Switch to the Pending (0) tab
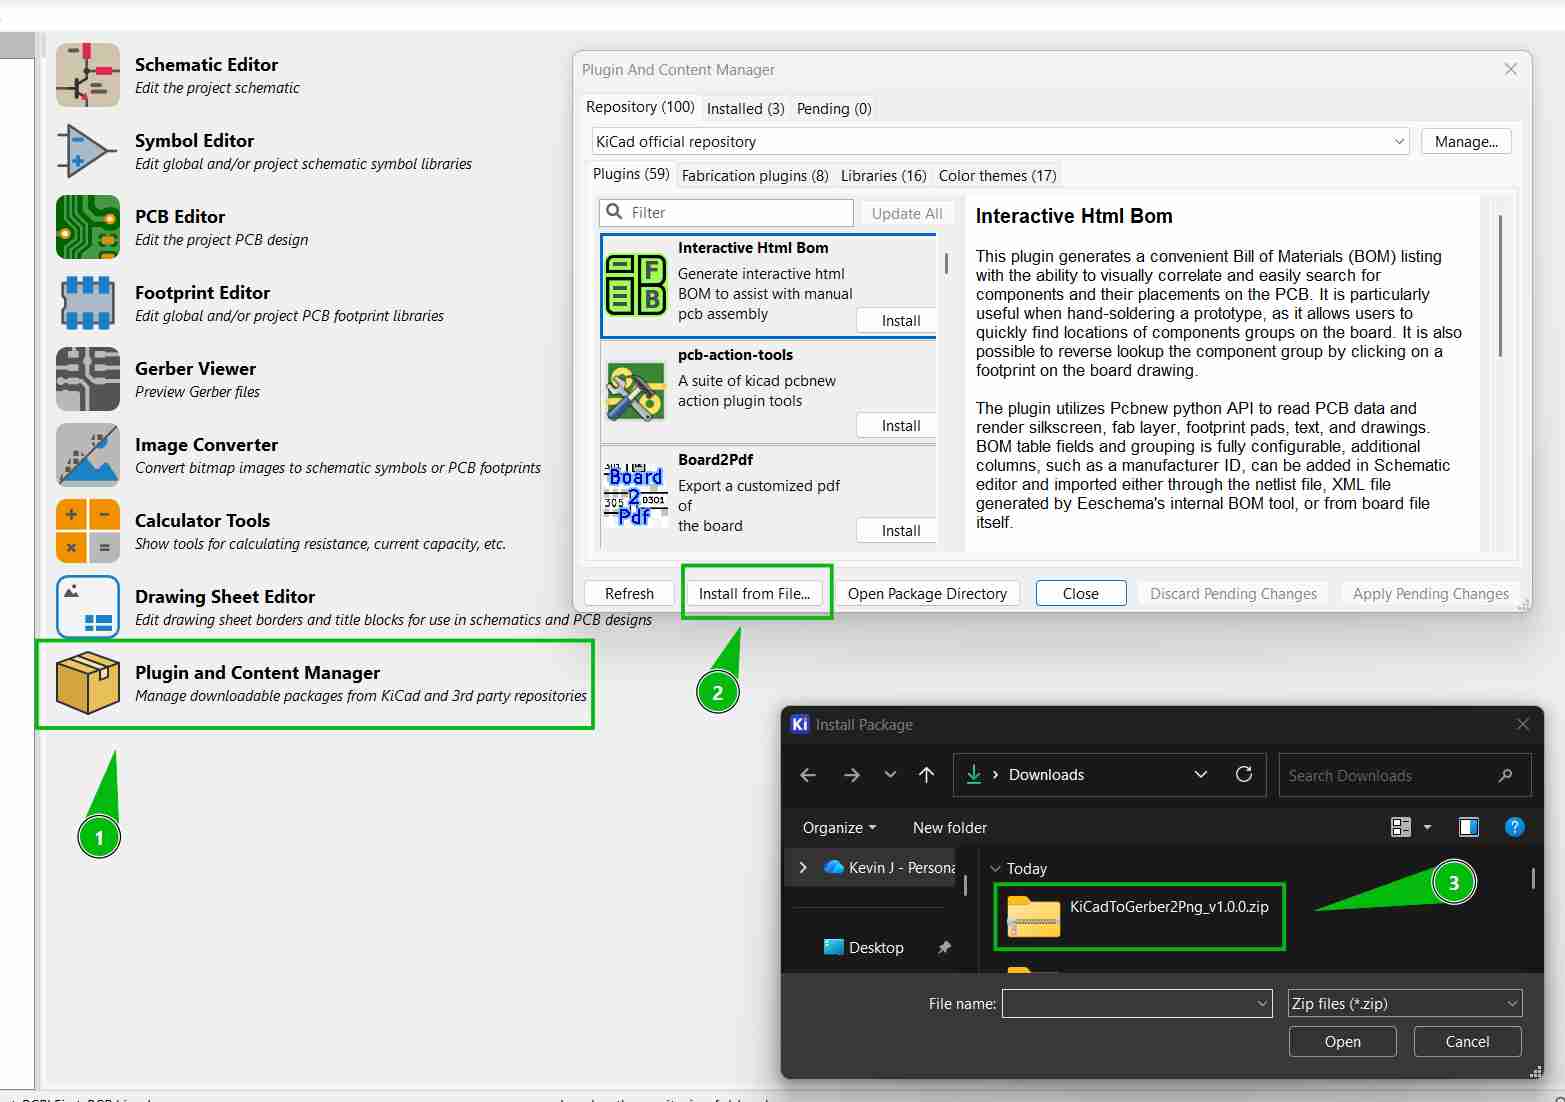Image resolution: width=1565 pixels, height=1102 pixels. (834, 109)
